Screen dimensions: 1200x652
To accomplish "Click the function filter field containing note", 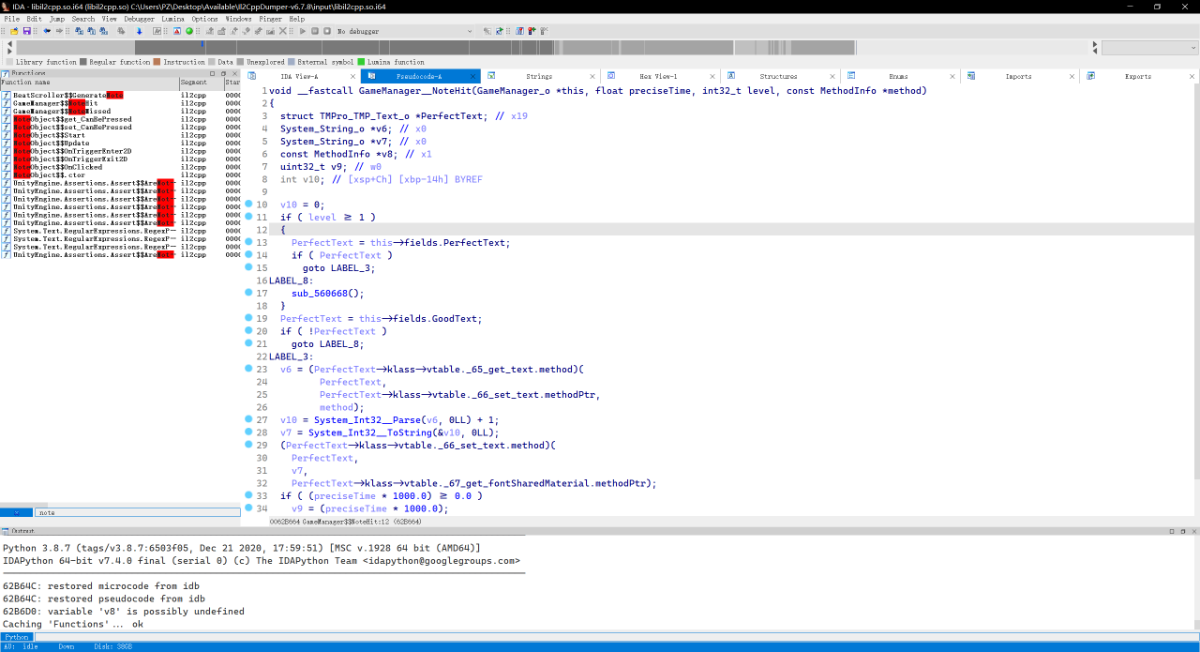I will 138,512.
